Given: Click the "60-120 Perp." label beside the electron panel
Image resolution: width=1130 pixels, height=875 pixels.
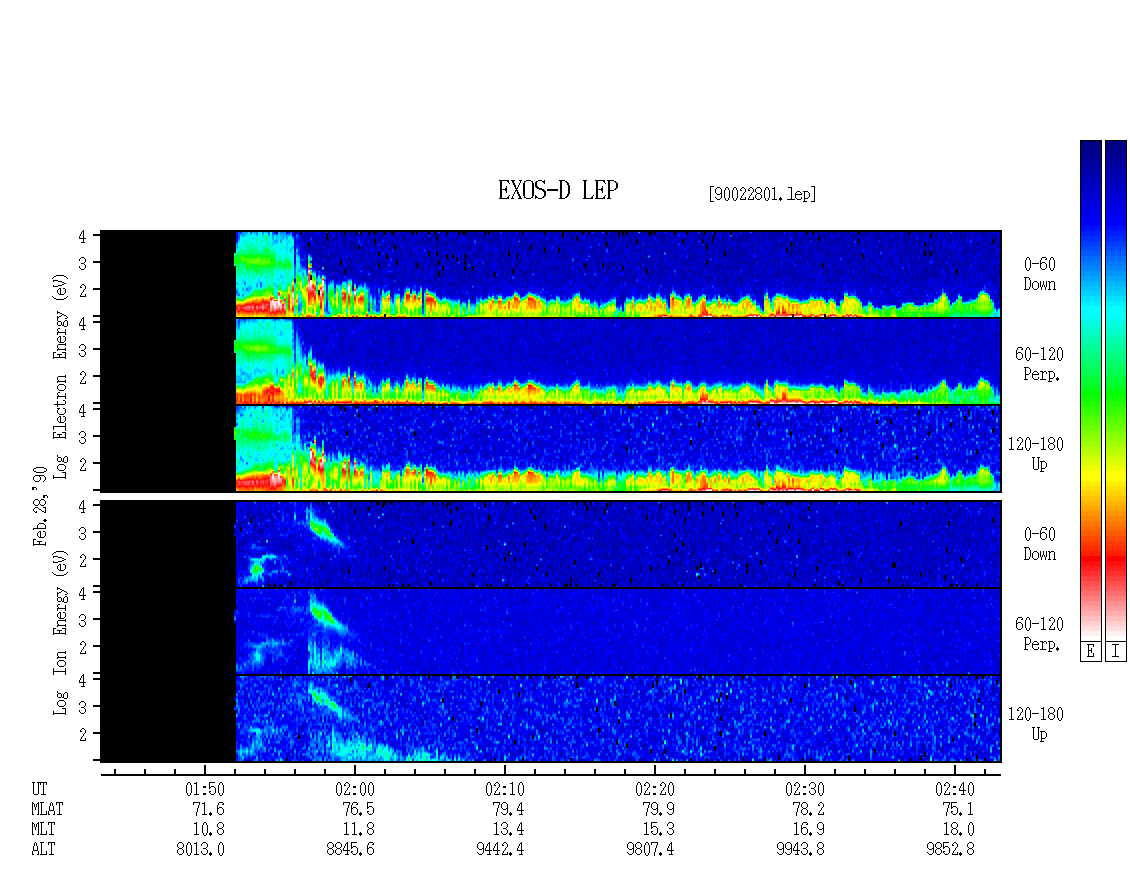Looking at the screenshot, I should click(x=1039, y=365).
